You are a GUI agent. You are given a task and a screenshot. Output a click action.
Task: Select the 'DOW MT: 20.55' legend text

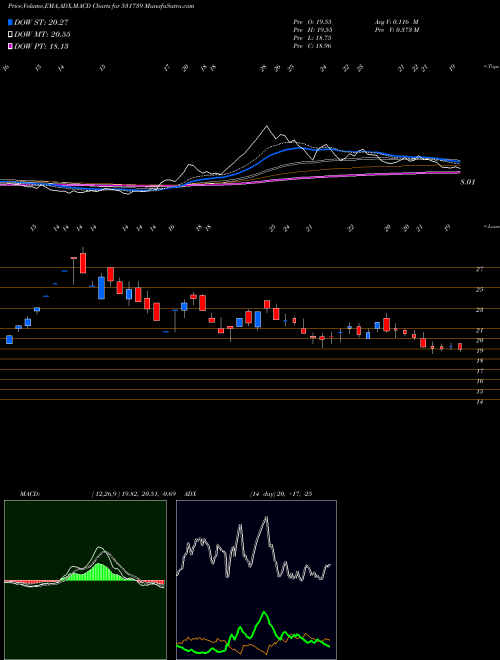(x=42, y=35)
